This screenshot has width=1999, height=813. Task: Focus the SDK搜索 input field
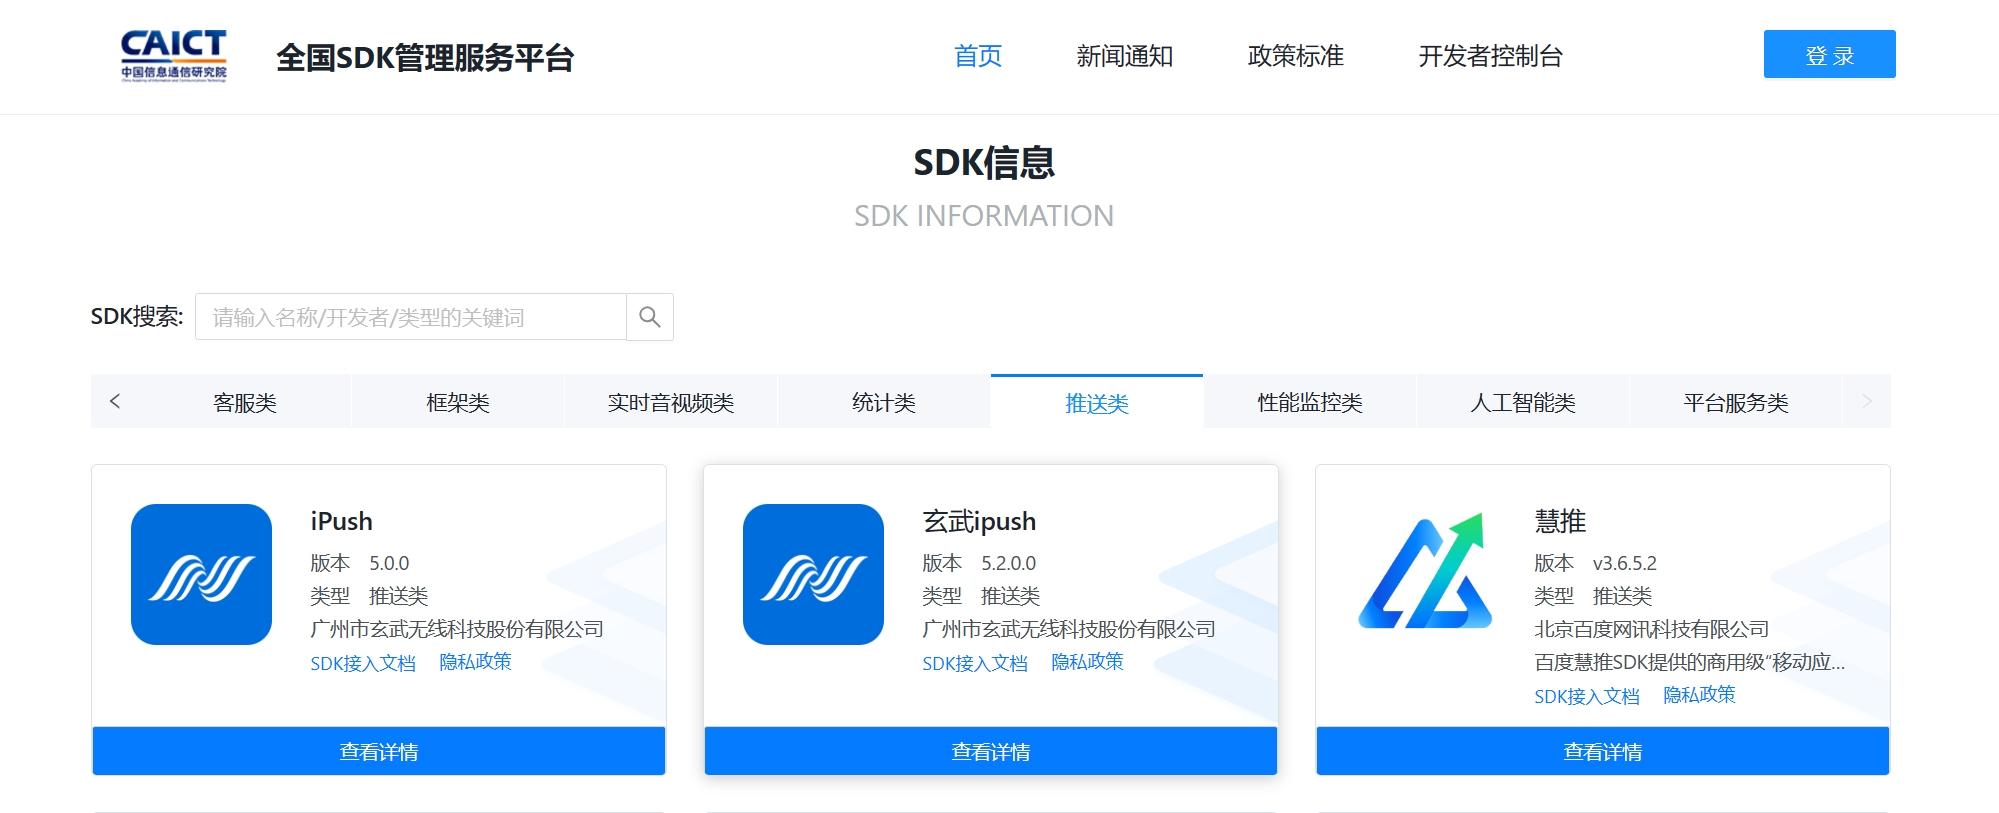click(x=411, y=317)
